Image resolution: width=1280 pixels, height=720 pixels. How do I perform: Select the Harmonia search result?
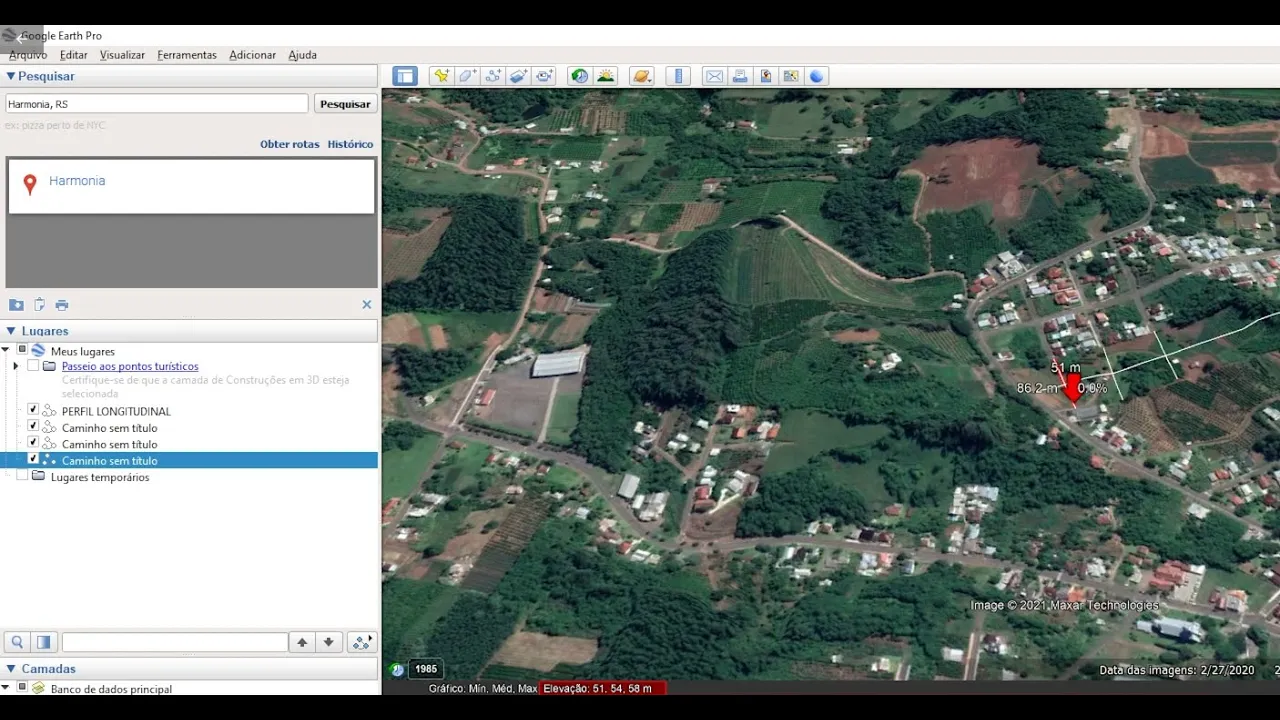pyautogui.click(x=191, y=185)
